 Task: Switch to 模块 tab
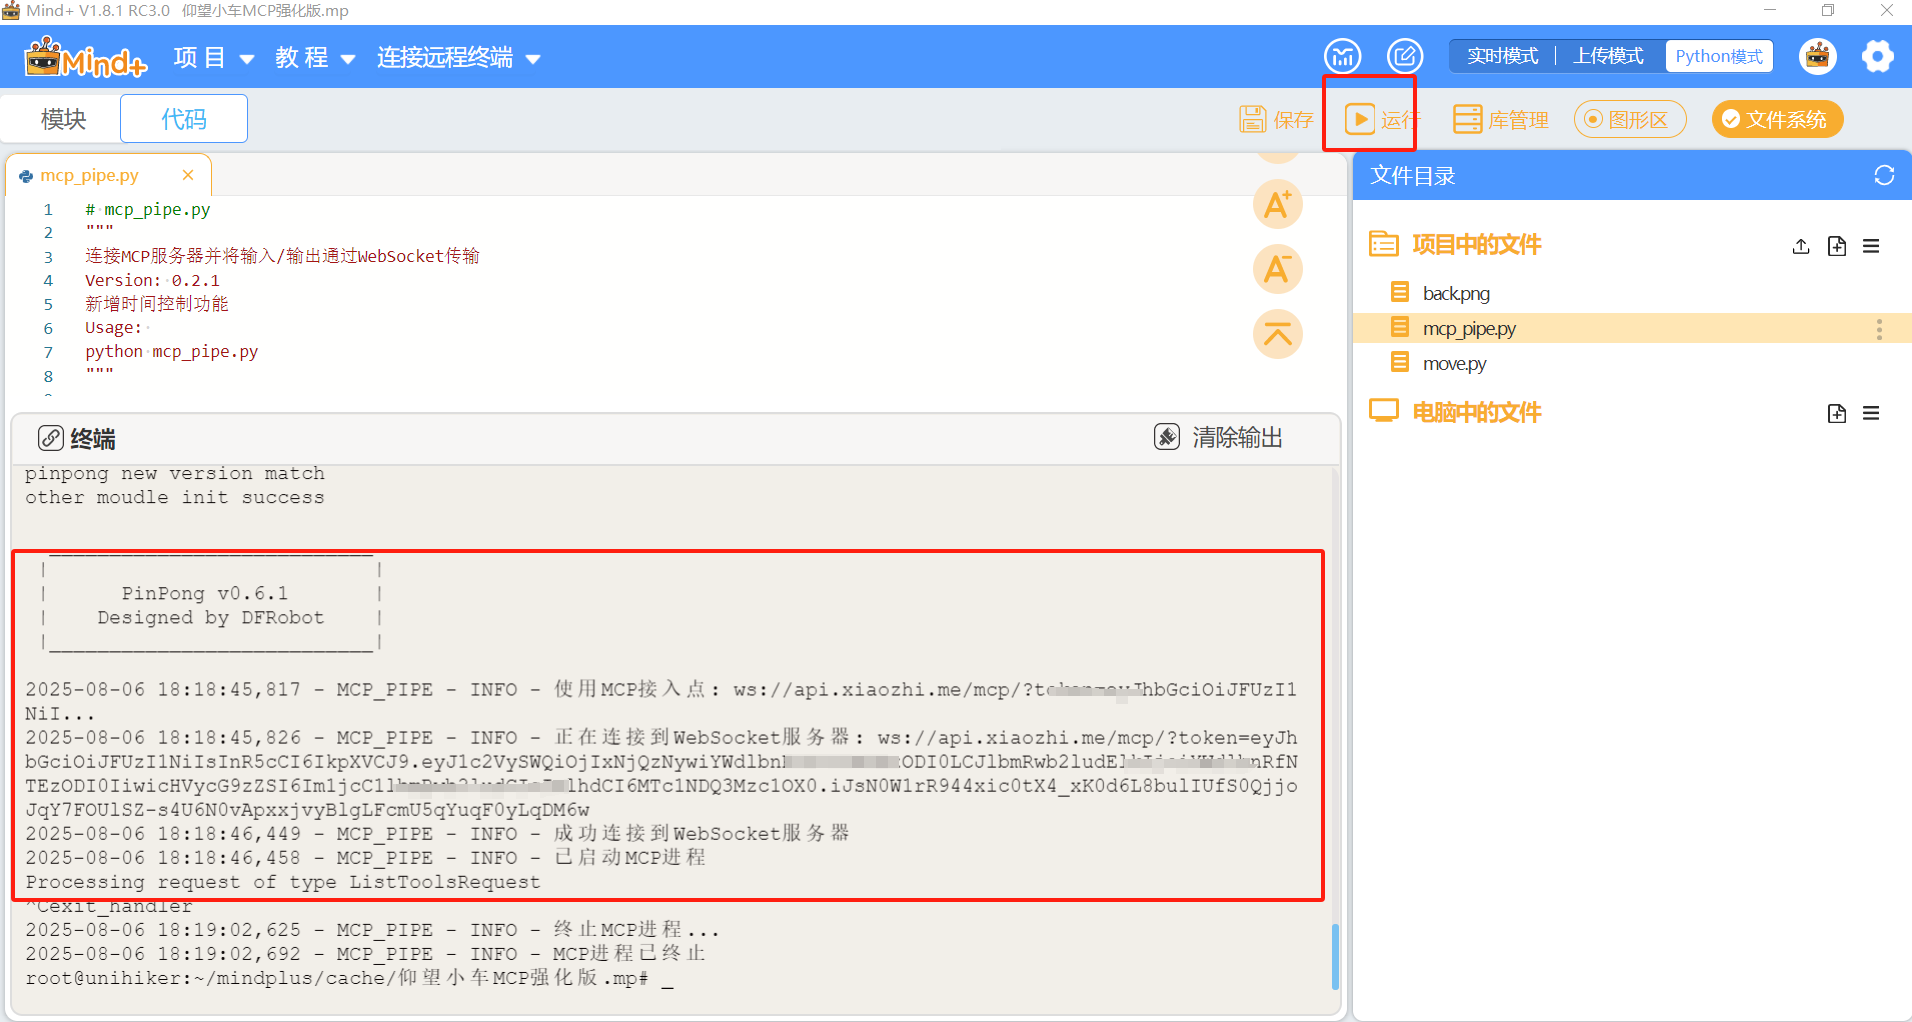coord(63,119)
